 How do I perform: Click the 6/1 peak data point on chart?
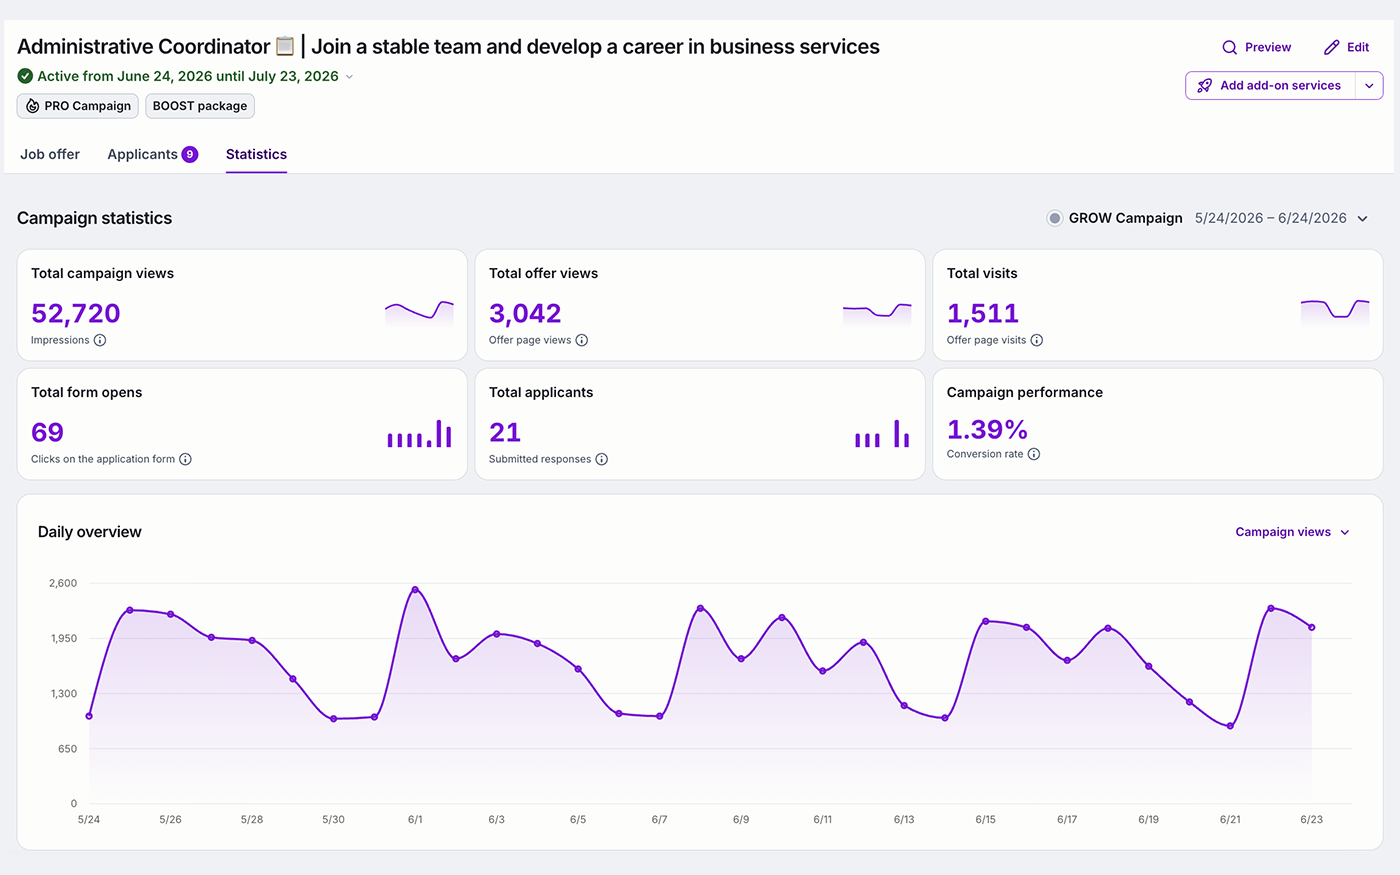[x=415, y=590]
